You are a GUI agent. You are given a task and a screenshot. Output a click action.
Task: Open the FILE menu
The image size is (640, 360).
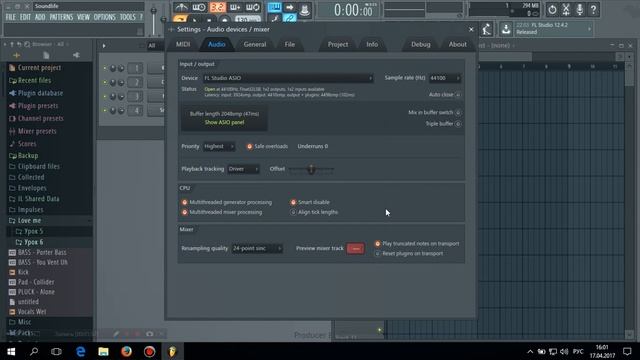[x=11, y=17]
